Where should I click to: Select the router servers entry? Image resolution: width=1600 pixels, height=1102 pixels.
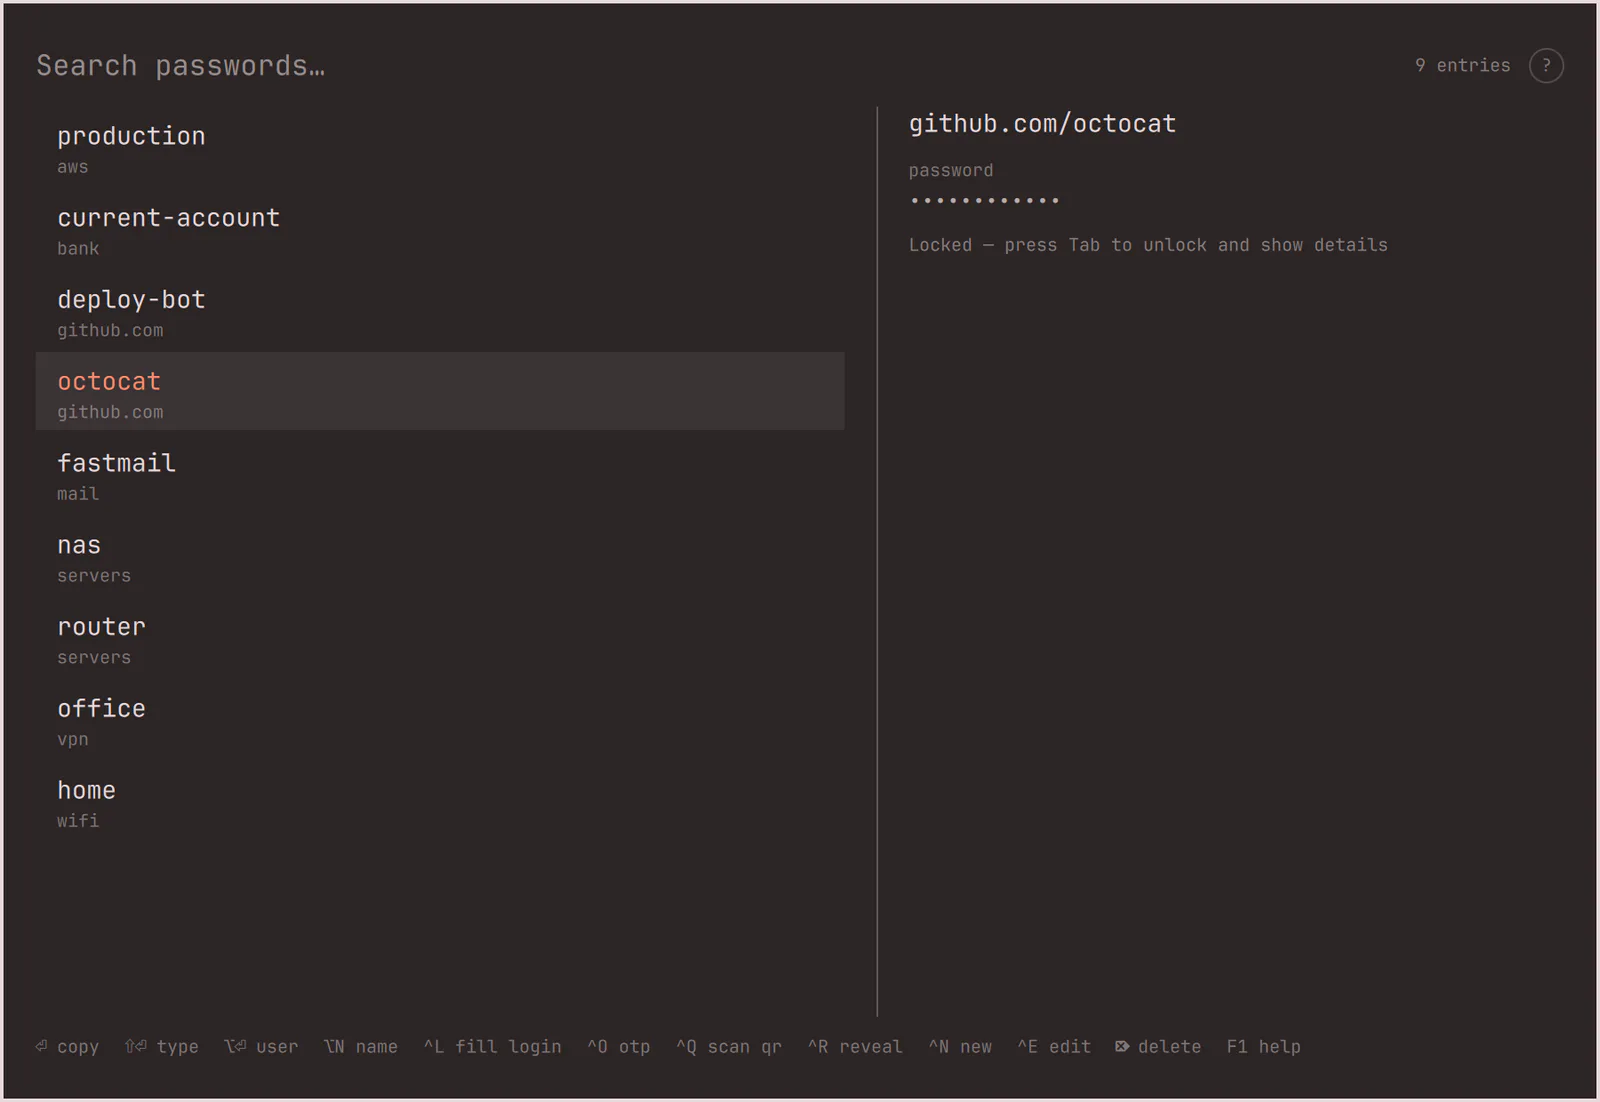[440, 637]
